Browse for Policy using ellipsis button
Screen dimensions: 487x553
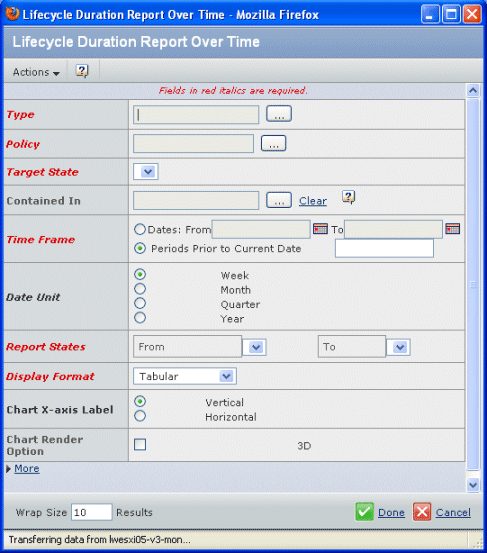click(273, 143)
